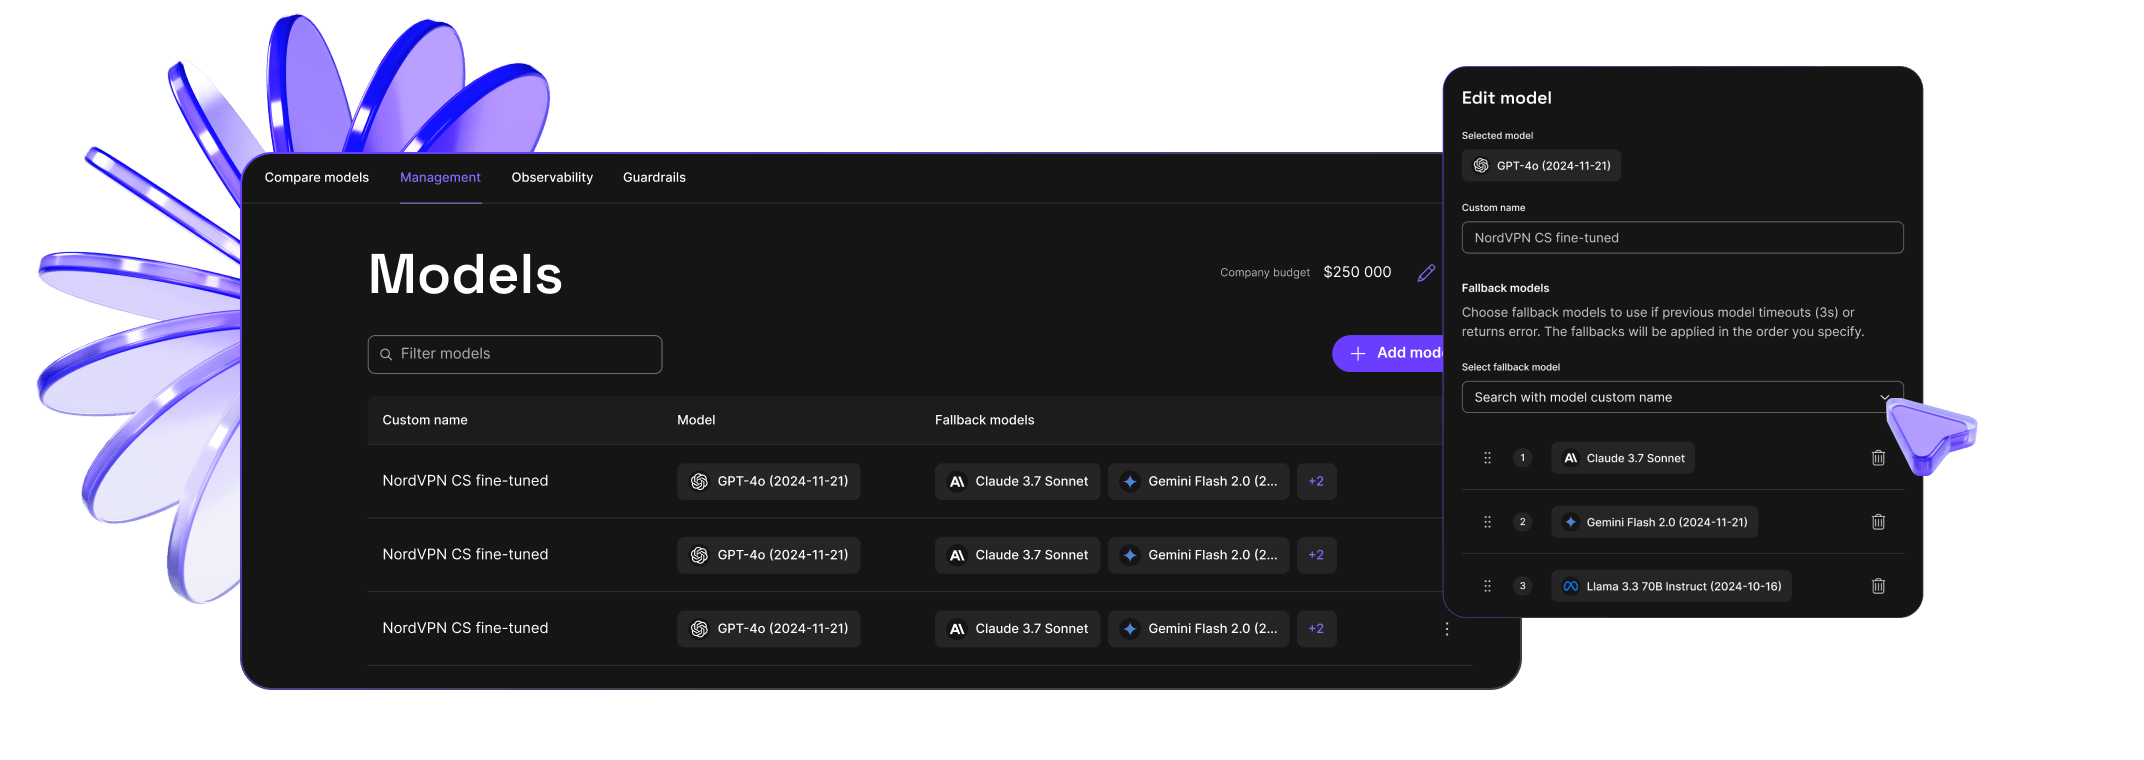
Task: Open the Select fallback model dropdown
Action: [1682, 397]
